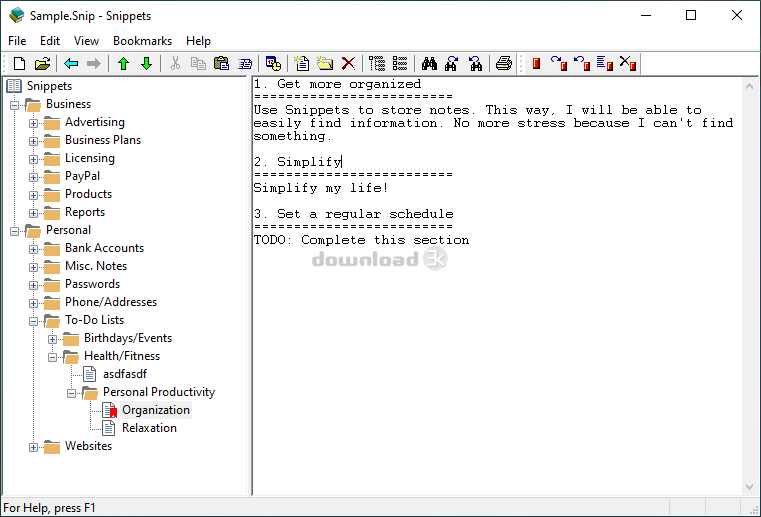Move item up with green up arrow
This screenshot has width=761, height=517.
(123, 64)
